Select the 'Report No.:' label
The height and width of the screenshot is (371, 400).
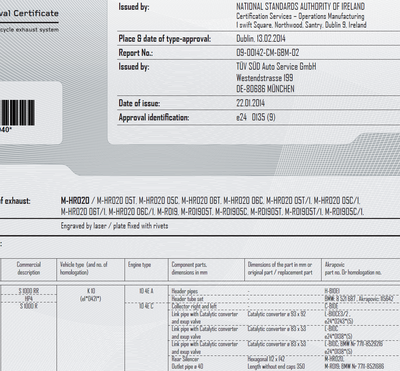click(136, 53)
